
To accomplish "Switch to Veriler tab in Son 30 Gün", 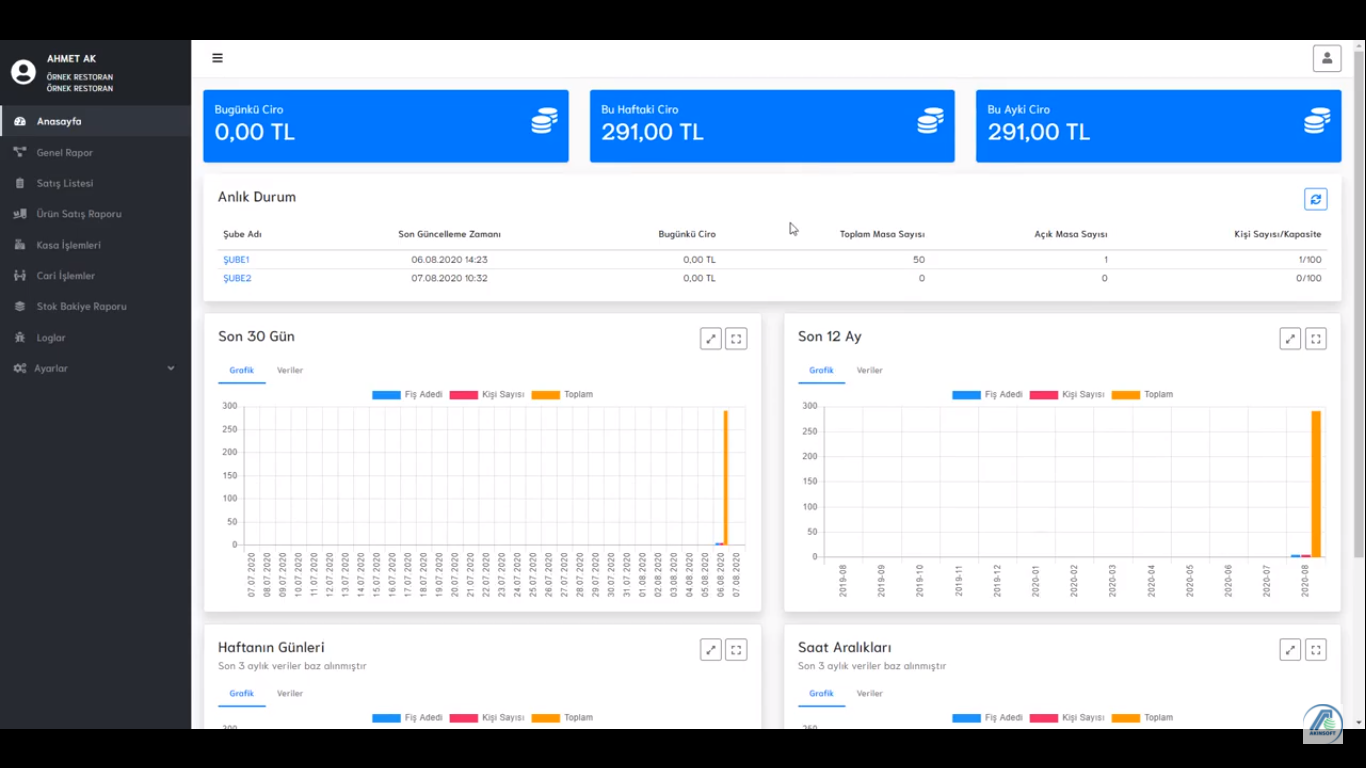I will click(x=290, y=370).
